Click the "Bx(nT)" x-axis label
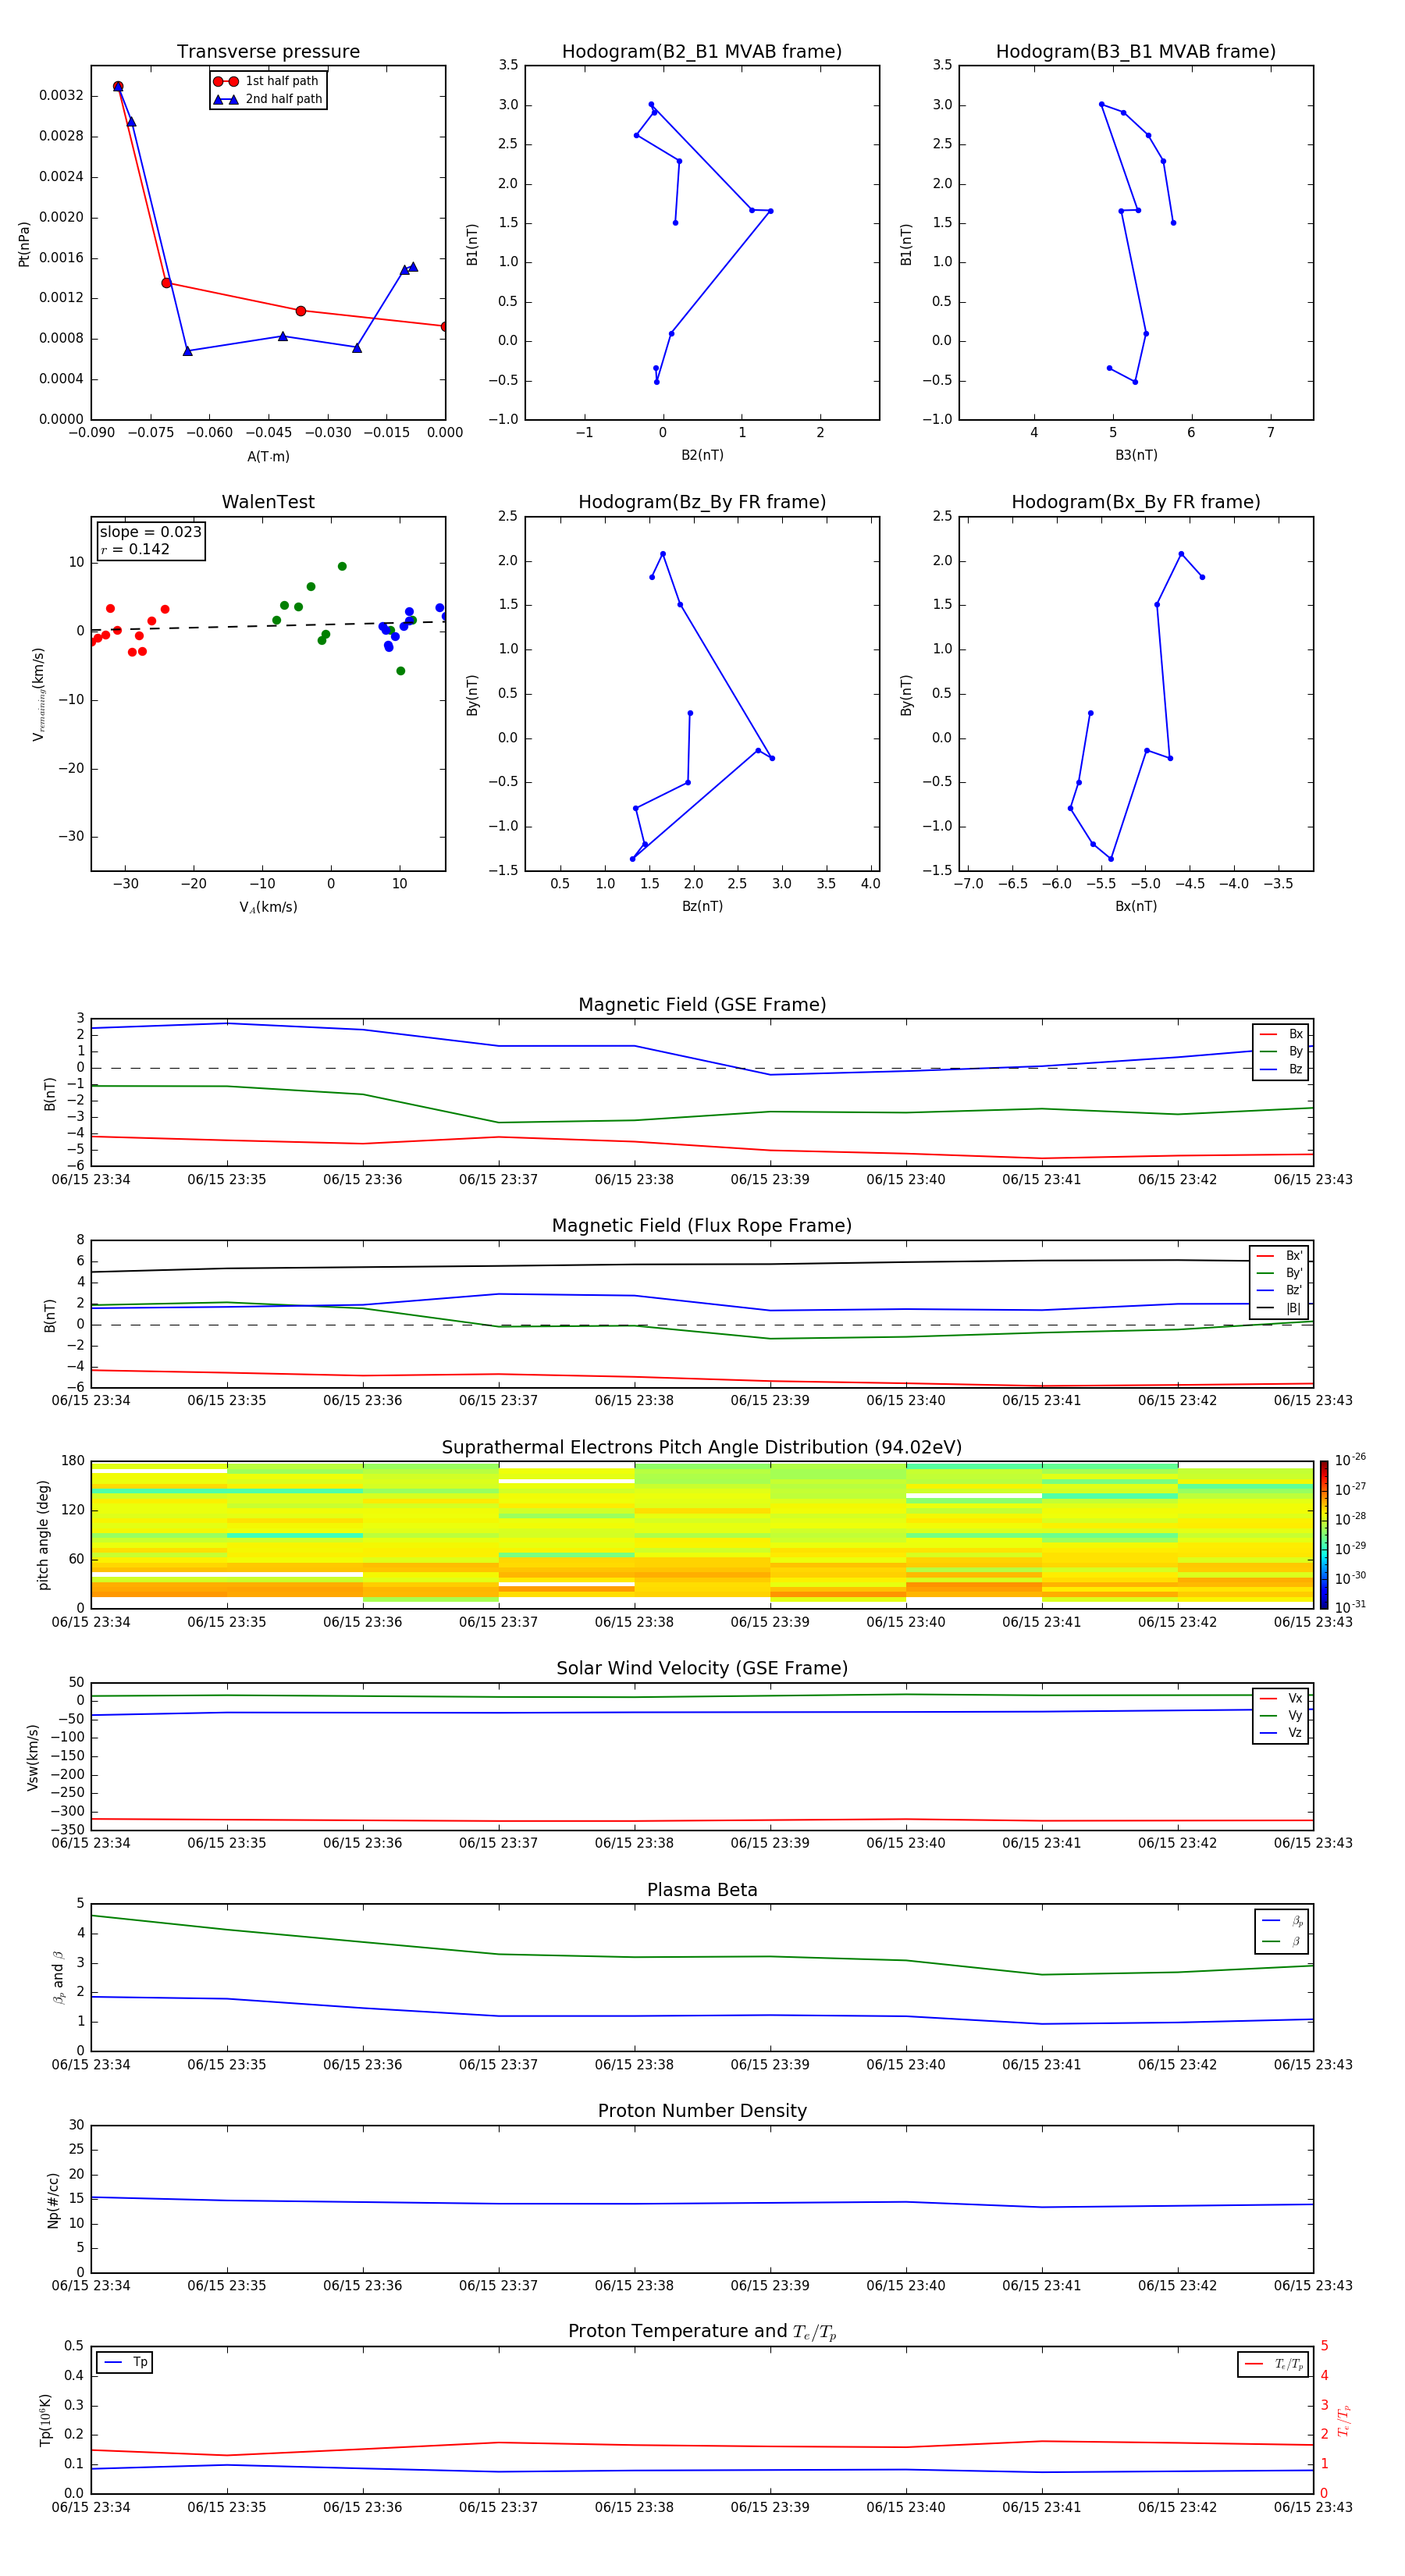This screenshot has height=2576, width=1405. coord(1136,906)
